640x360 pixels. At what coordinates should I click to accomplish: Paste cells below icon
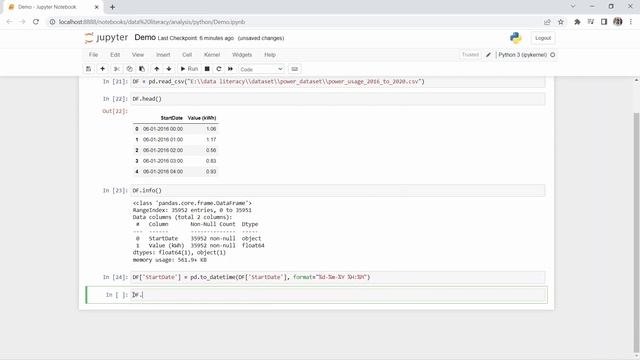click(x=142, y=69)
